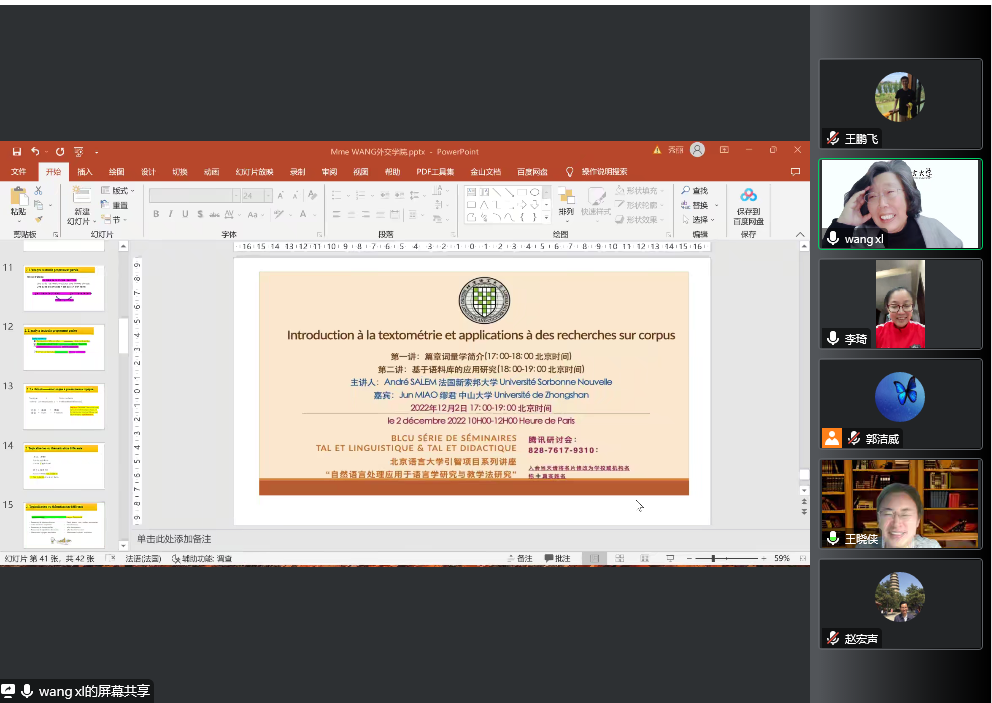Image resolution: width=992 pixels, height=703 pixels.
Task: Select the Format Painter brush icon
Action: 38,220
